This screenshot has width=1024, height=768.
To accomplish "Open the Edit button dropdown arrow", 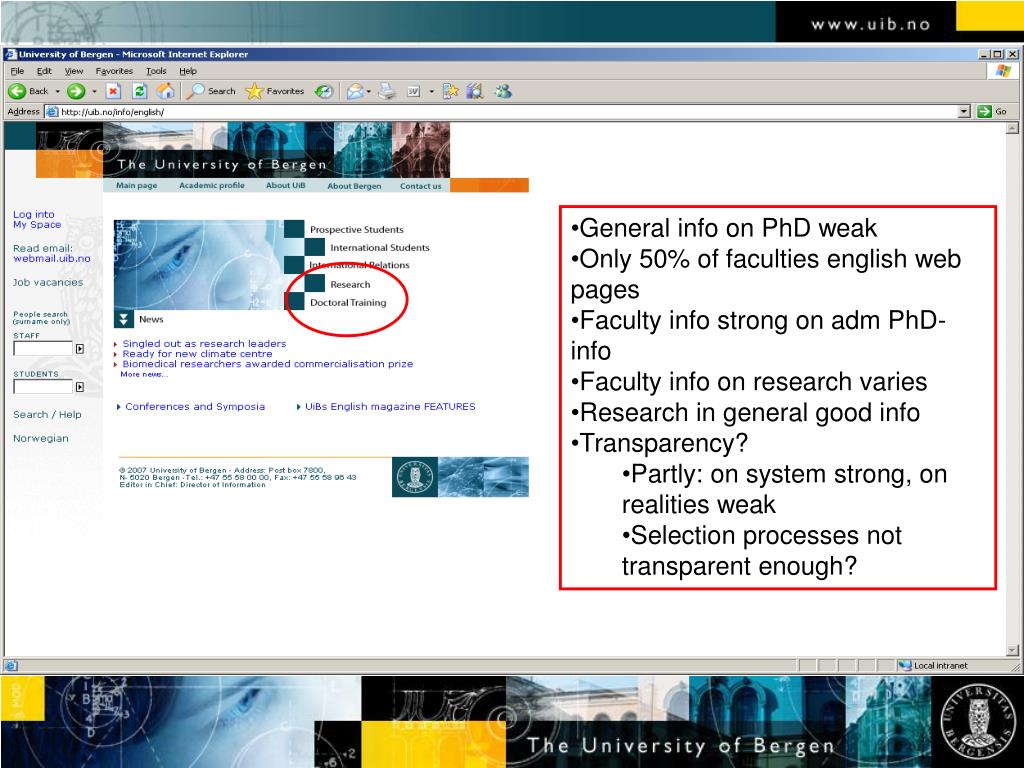I will pyautogui.click(x=431, y=91).
